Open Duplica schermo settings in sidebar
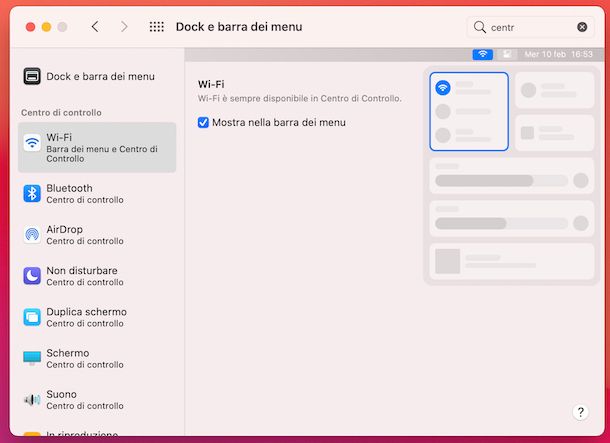610x443 pixels. tap(97, 317)
